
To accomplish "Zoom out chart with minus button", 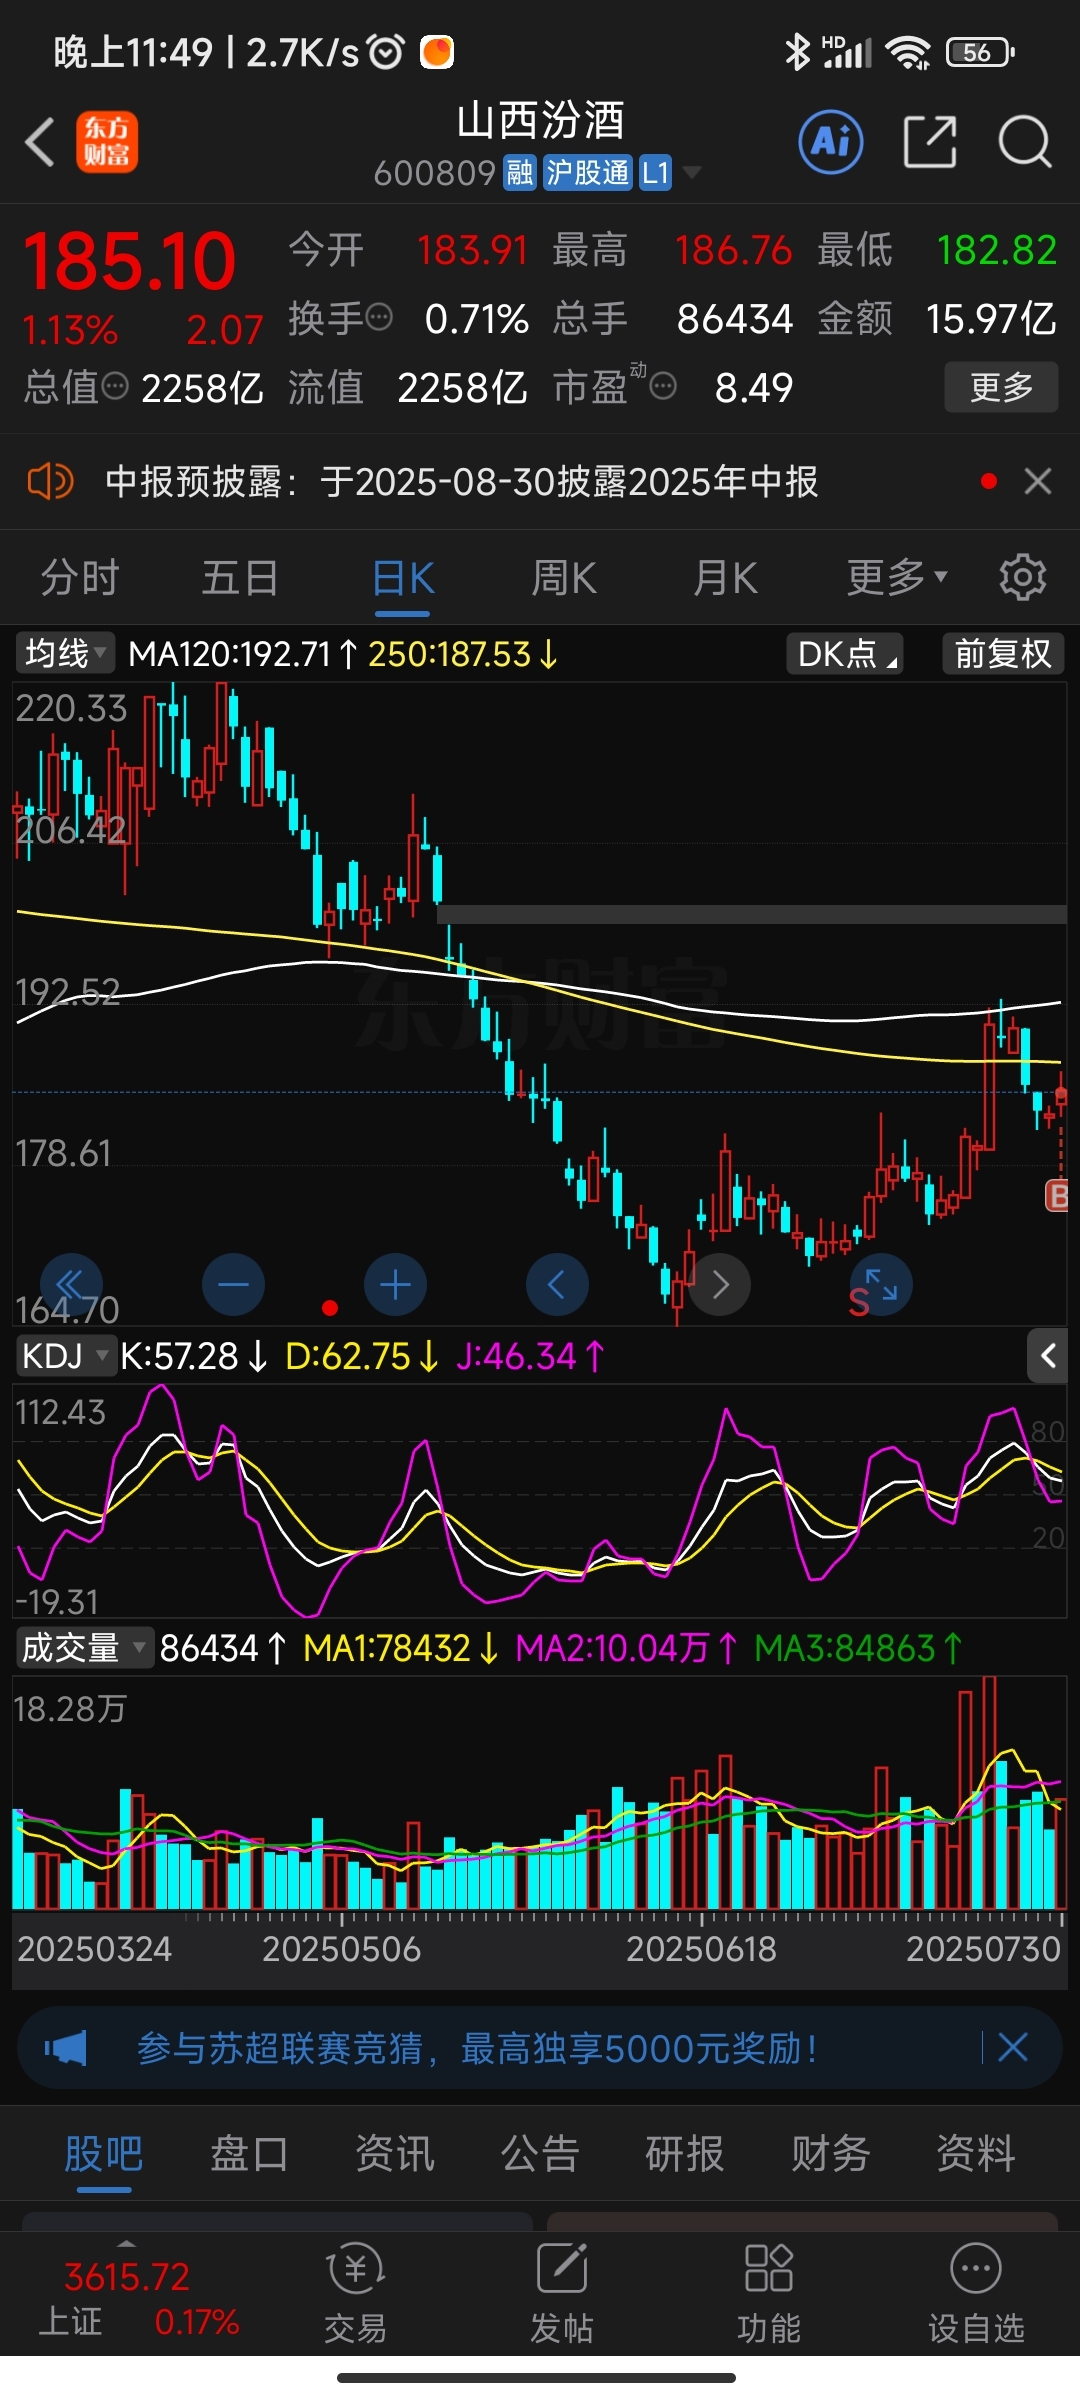I will 233,1284.
